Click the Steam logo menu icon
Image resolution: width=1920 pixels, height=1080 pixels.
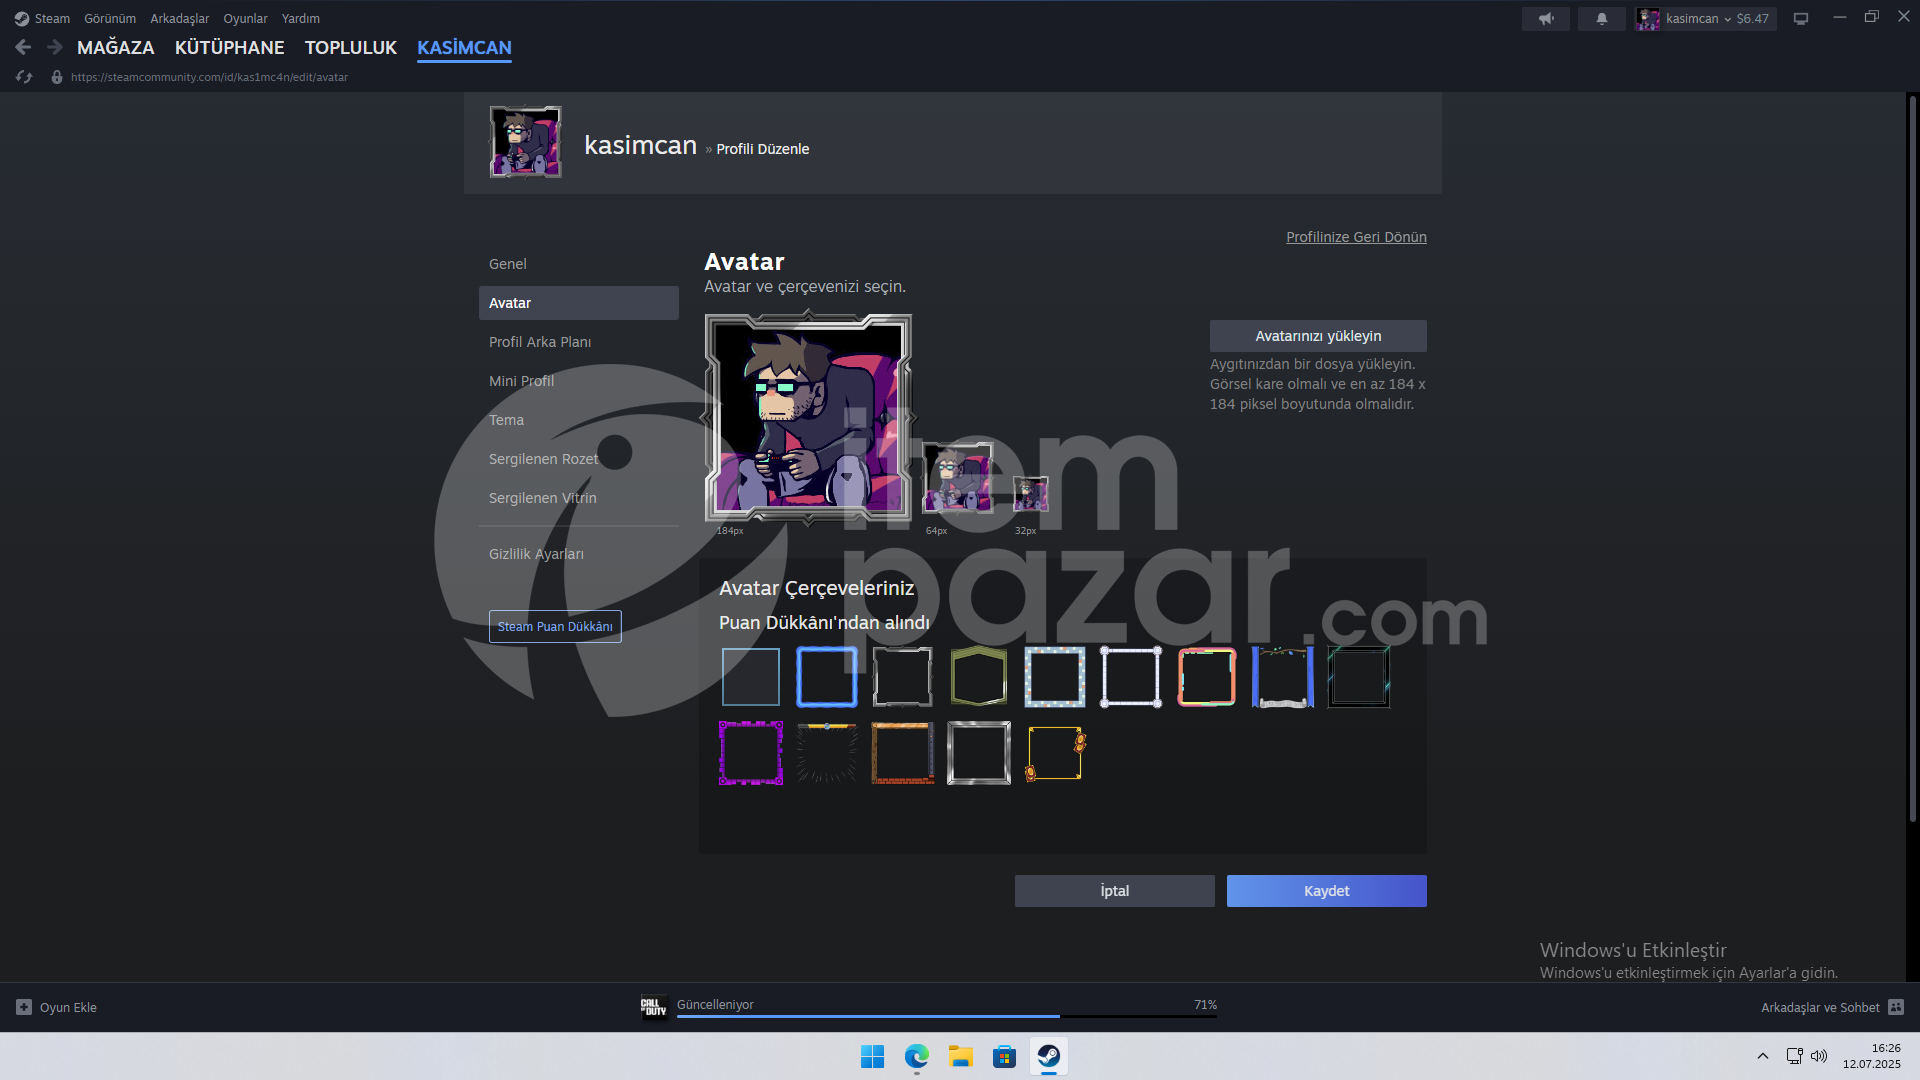pyautogui.click(x=21, y=19)
